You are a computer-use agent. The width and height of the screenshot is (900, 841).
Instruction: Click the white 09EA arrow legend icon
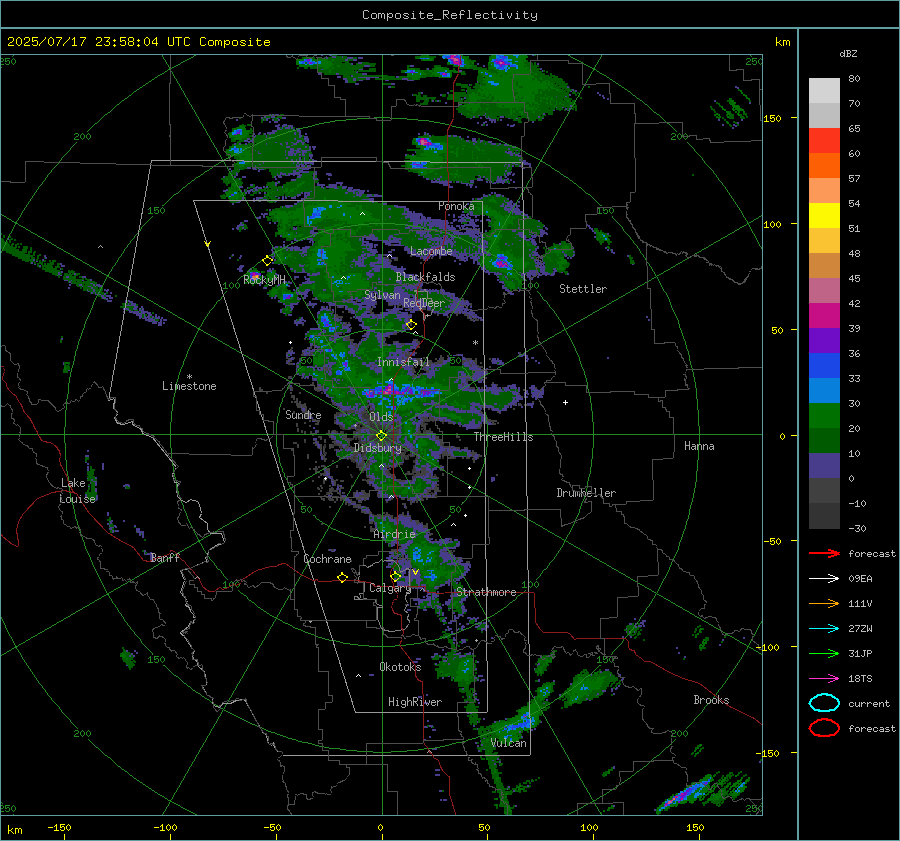824,579
